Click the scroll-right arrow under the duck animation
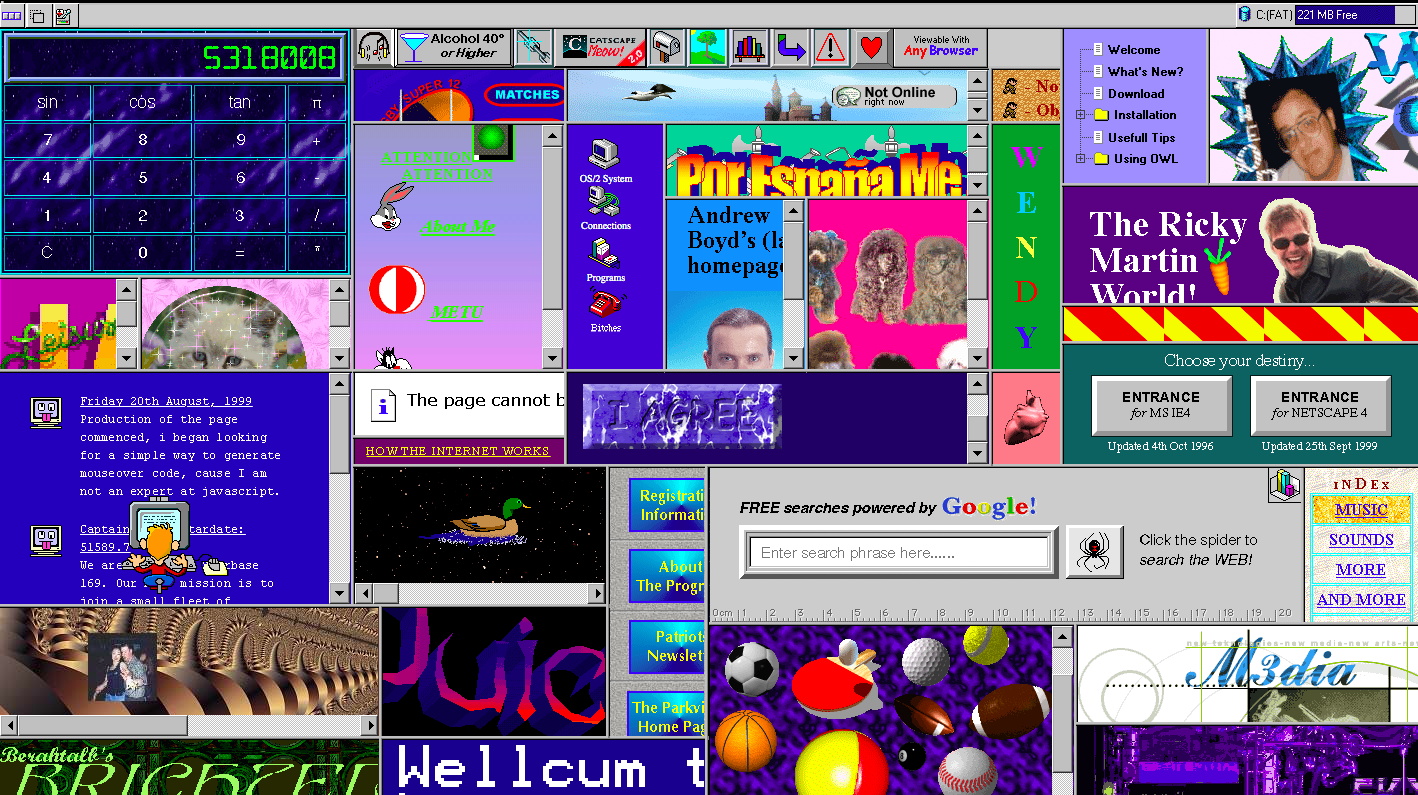This screenshot has height=795, width=1418. (x=596, y=594)
